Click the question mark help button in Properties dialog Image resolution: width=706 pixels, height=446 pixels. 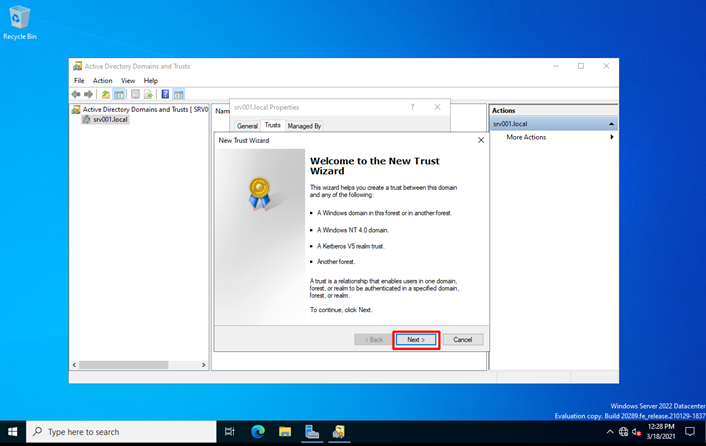pyautogui.click(x=412, y=107)
